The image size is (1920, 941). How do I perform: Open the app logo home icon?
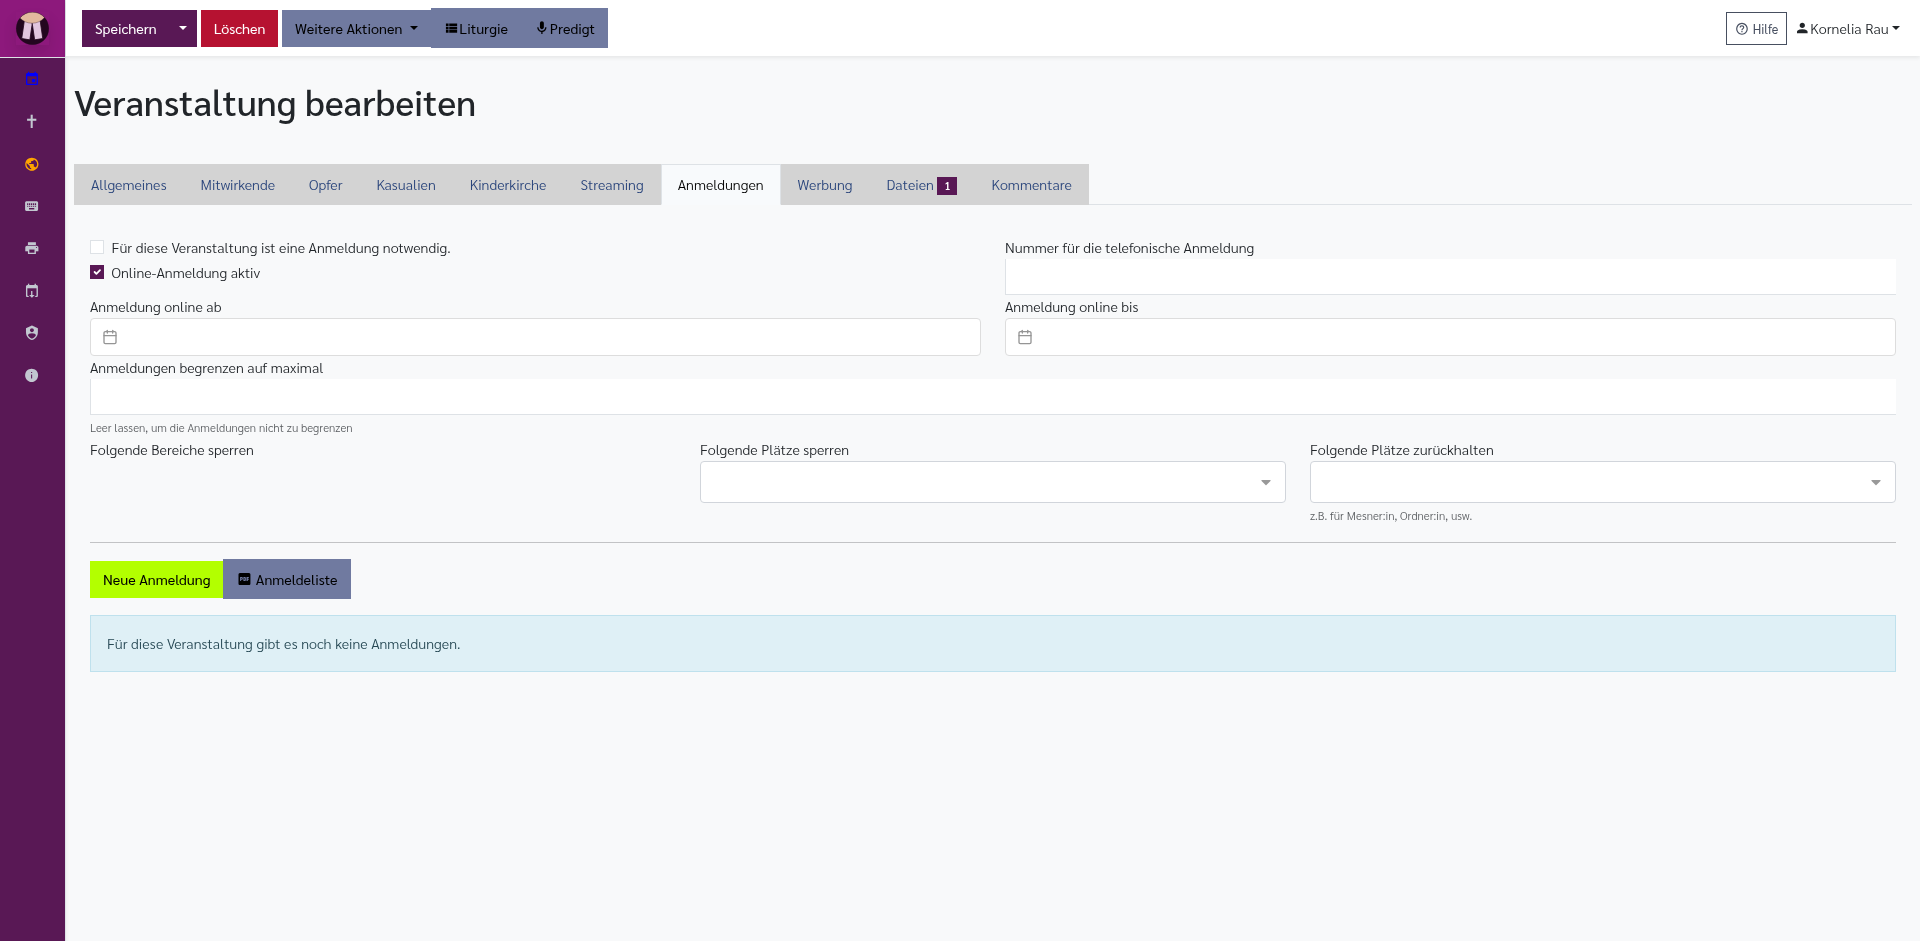(x=32, y=28)
